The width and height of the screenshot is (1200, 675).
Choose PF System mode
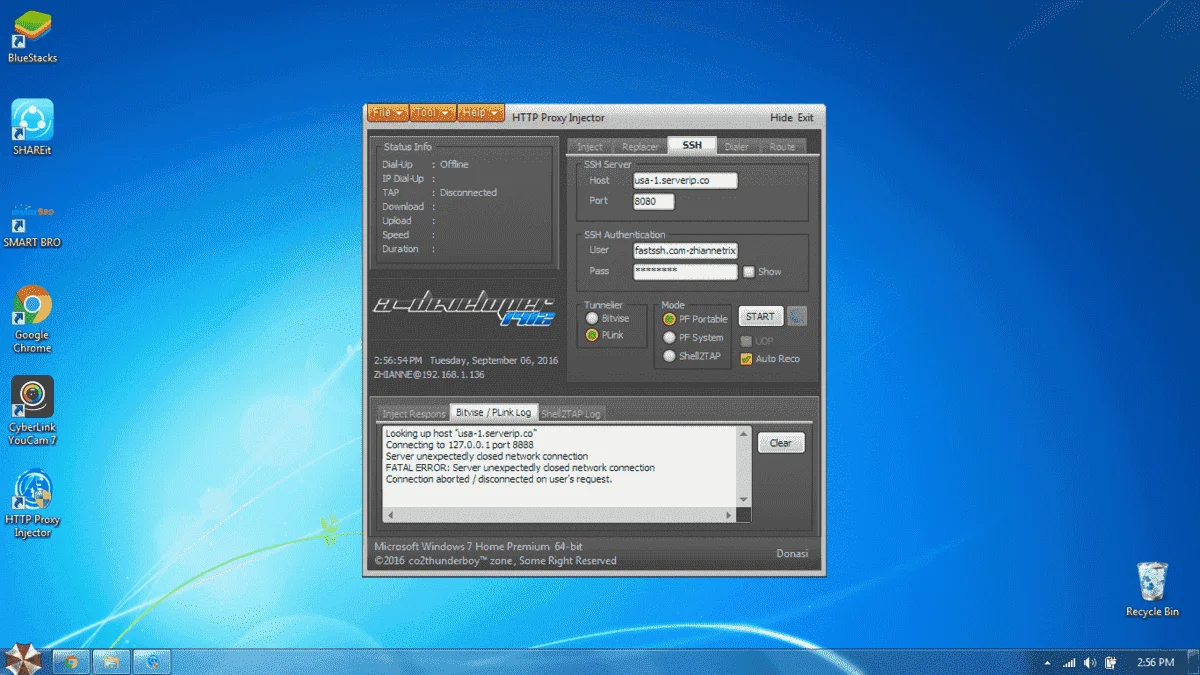(669, 337)
